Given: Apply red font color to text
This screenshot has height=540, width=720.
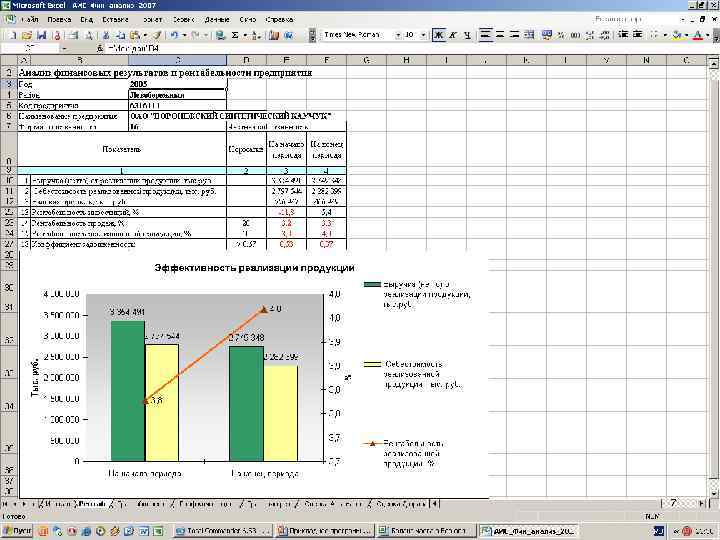Looking at the screenshot, I should (698, 35).
